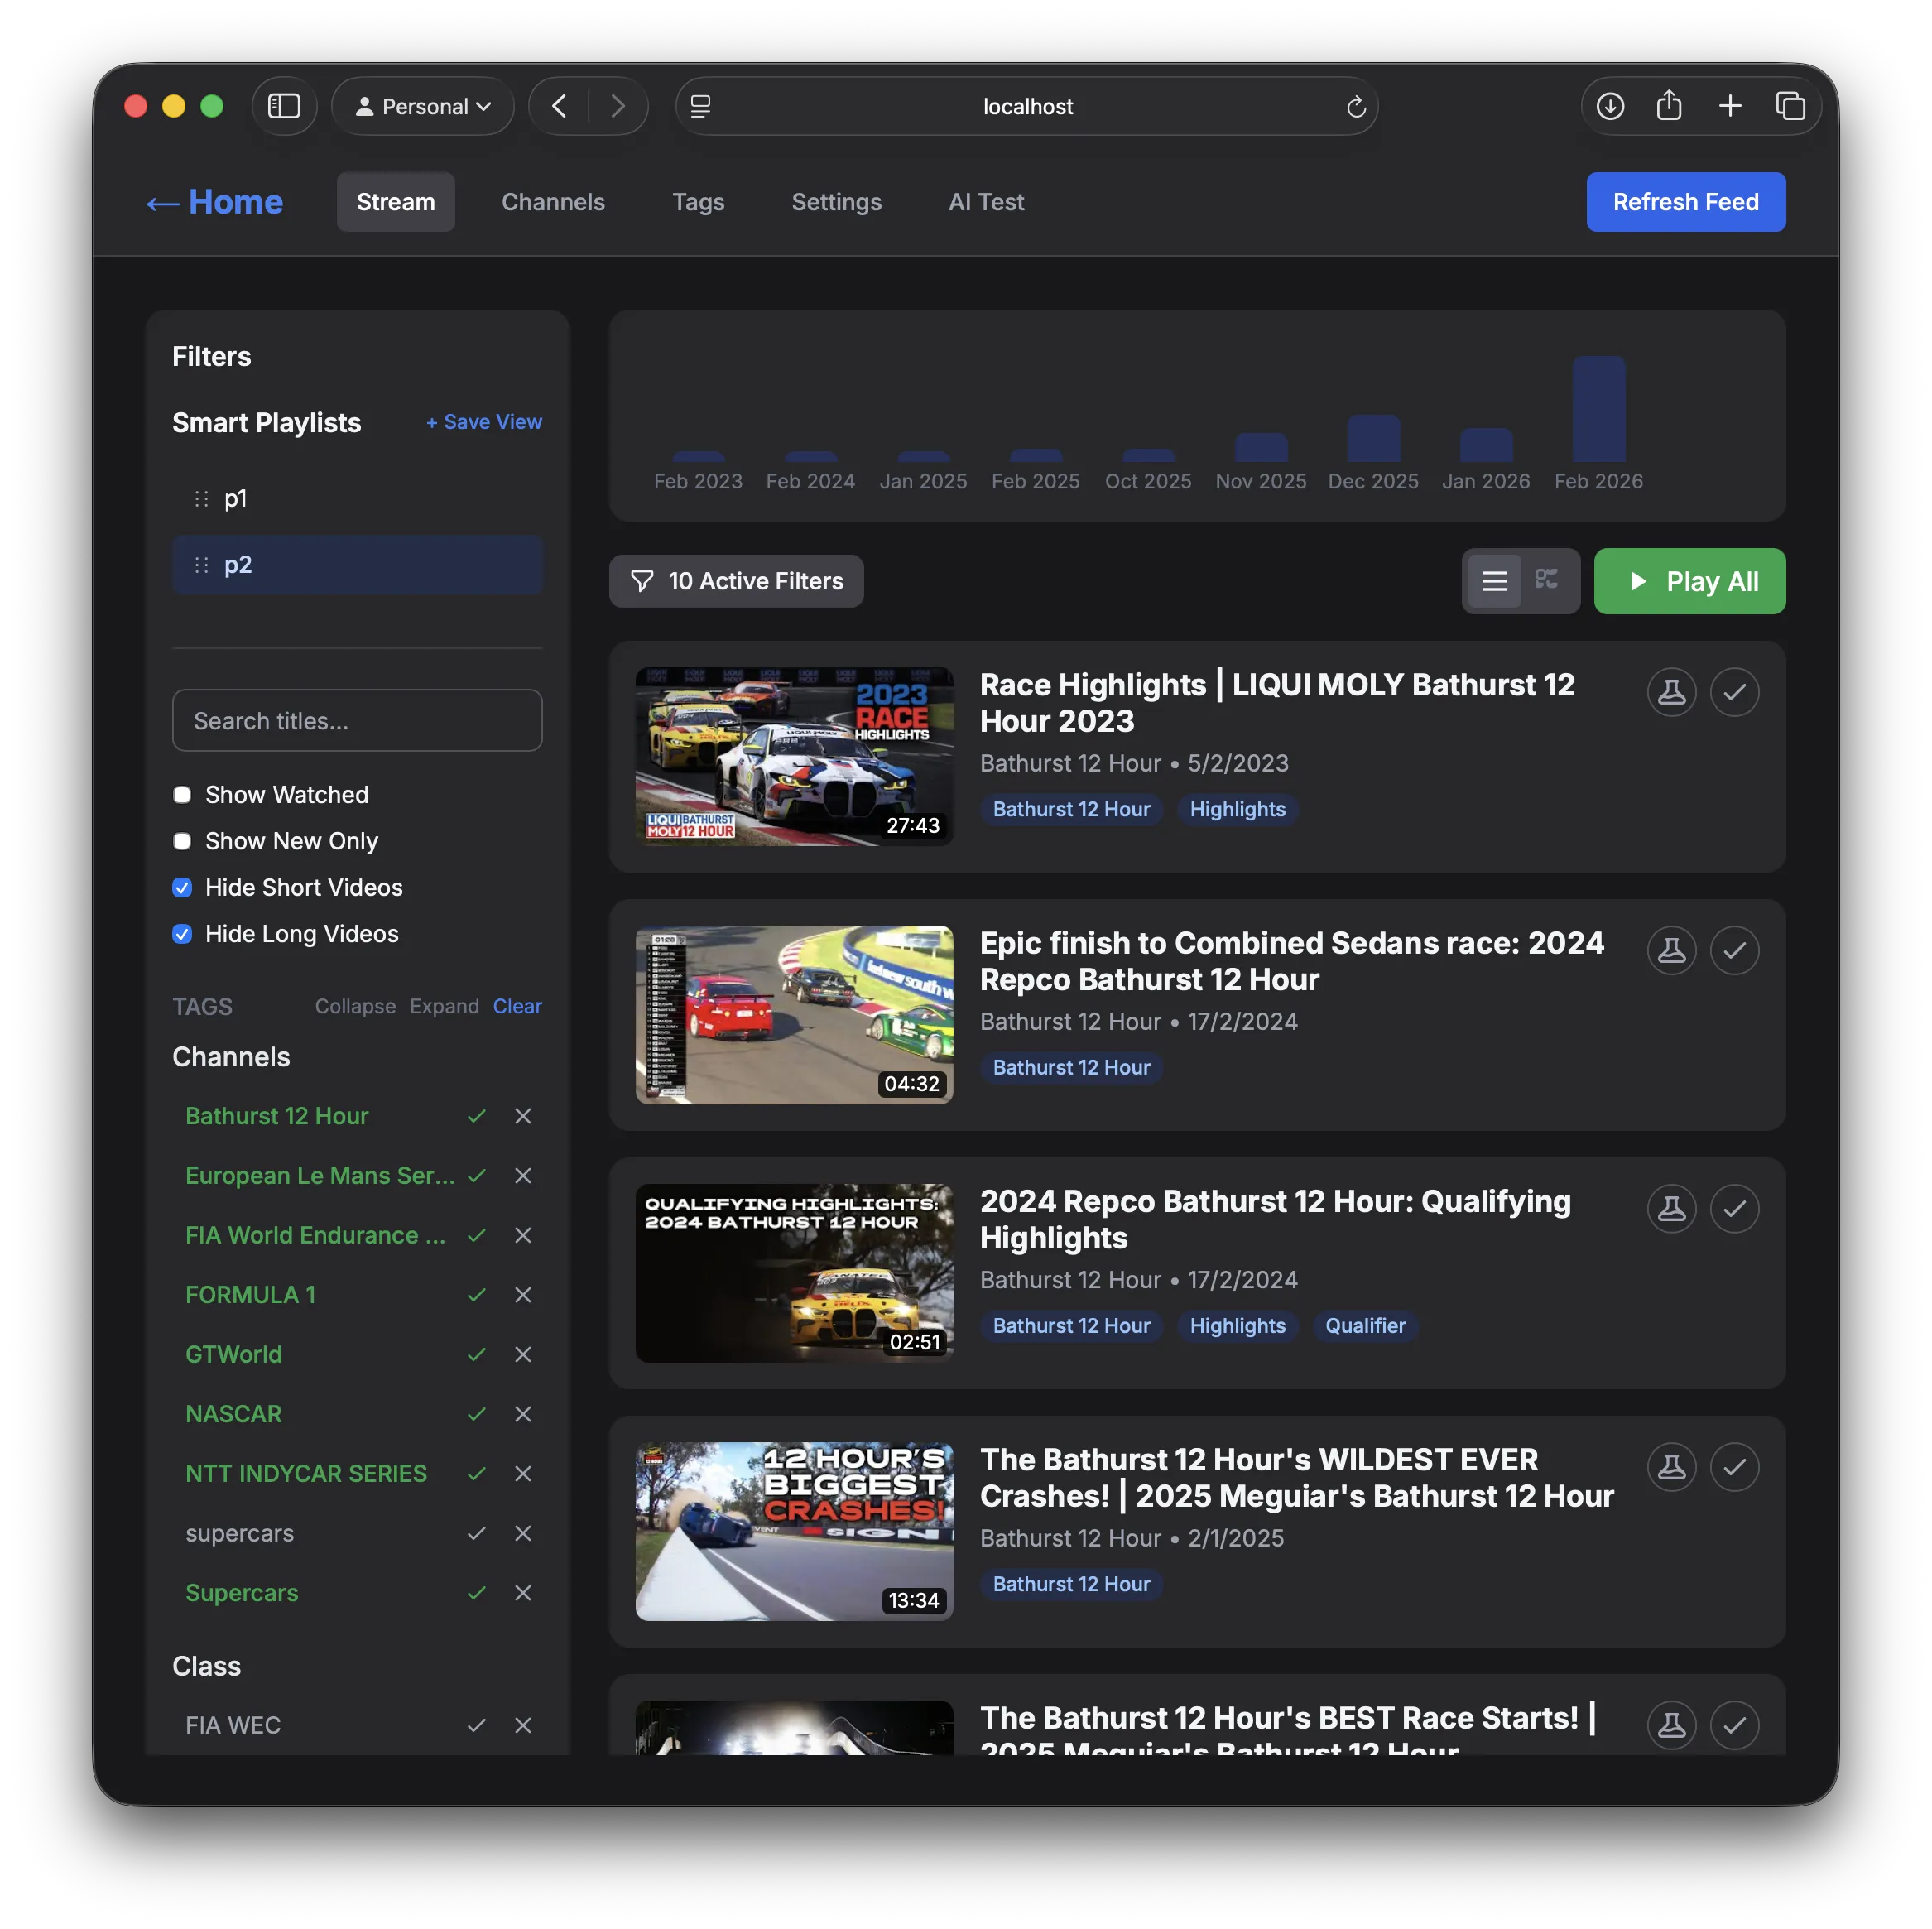Uncheck Hide Long Videos

pyautogui.click(x=182, y=934)
